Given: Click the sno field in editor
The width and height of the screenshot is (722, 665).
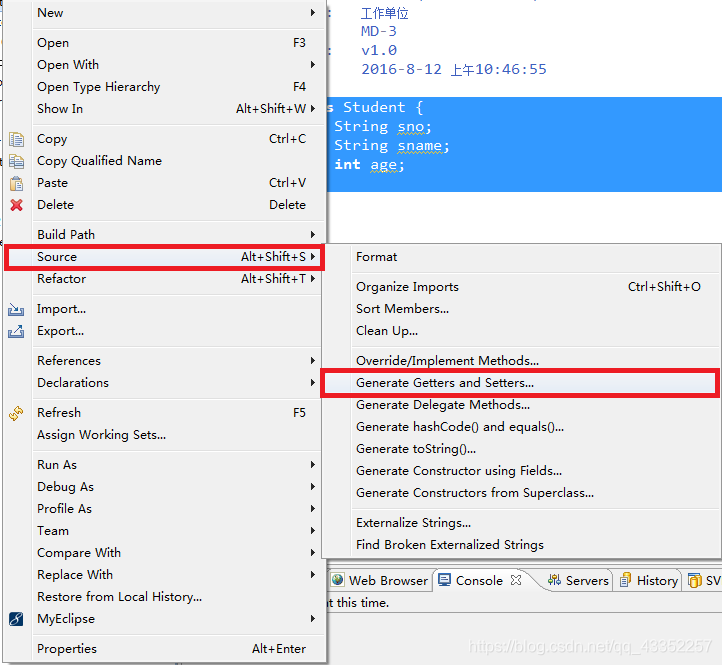Looking at the screenshot, I should coord(411,127).
